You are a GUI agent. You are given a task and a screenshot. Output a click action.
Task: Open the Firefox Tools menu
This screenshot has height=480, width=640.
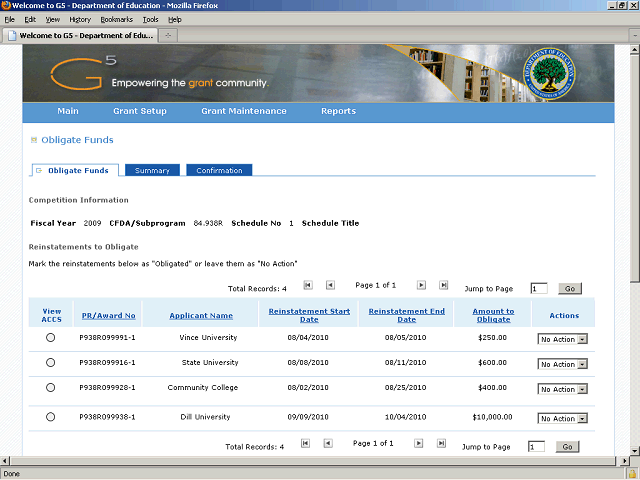pyautogui.click(x=151, y=20)
